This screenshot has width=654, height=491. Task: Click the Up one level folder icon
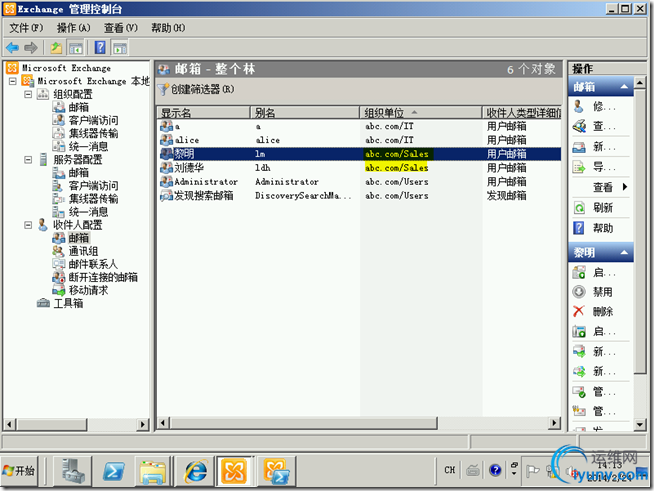point(56,48)
